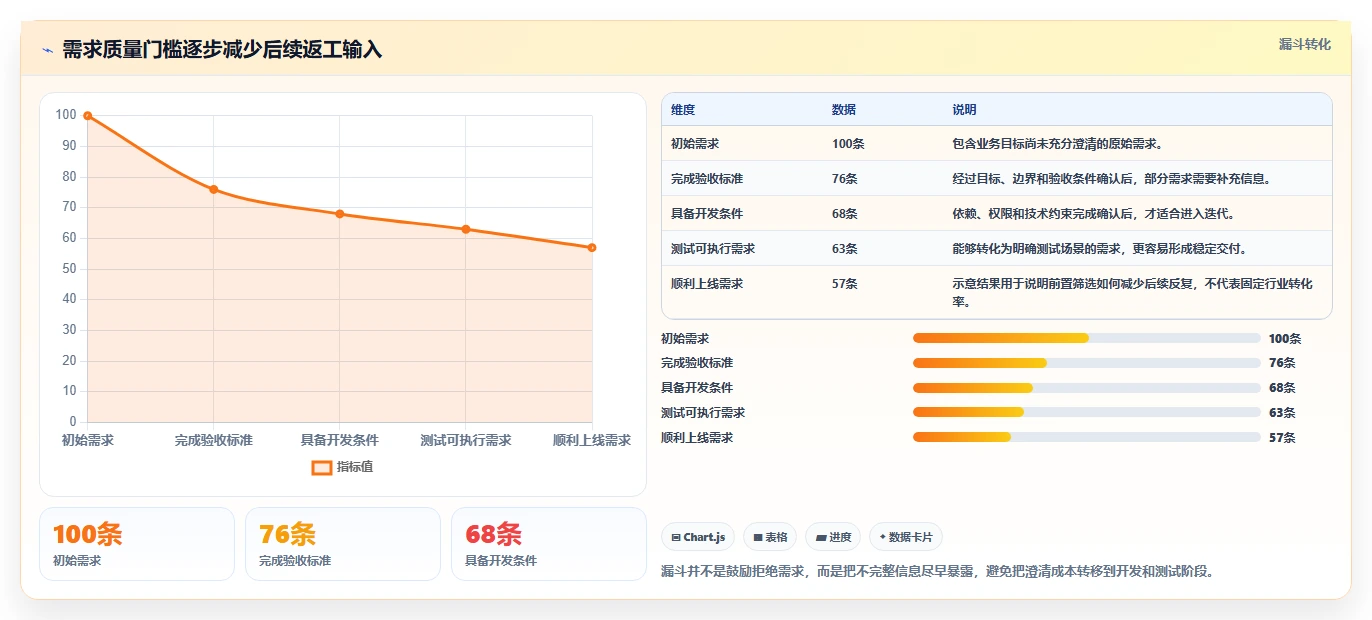Viewport: 1372px width, 620px height.
Task: Click the 进度 chip
Action: (x=833, y=537)
